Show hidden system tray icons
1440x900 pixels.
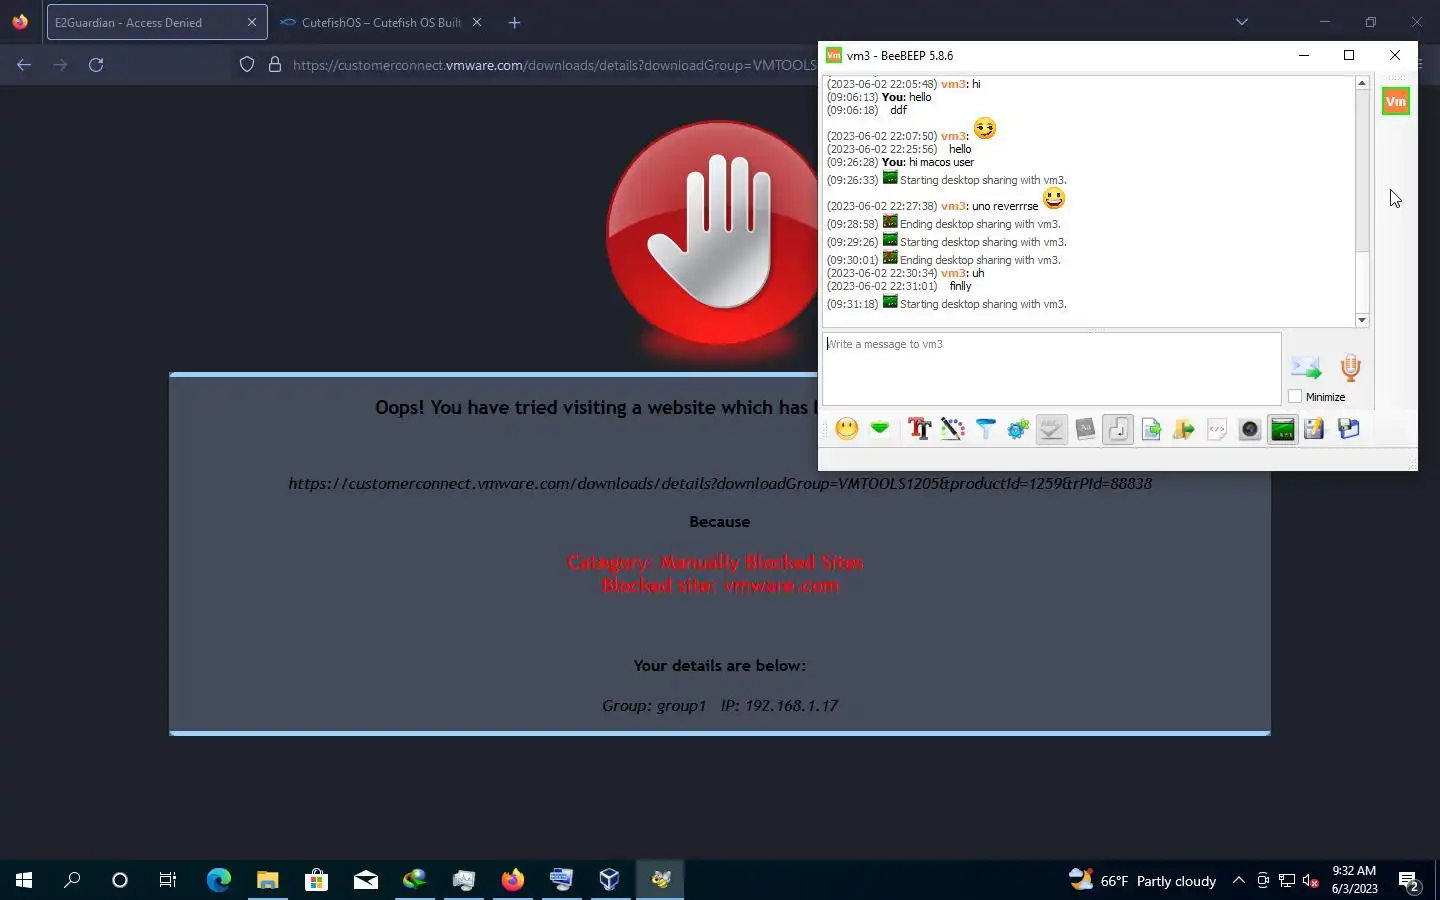pos(1238,880)
